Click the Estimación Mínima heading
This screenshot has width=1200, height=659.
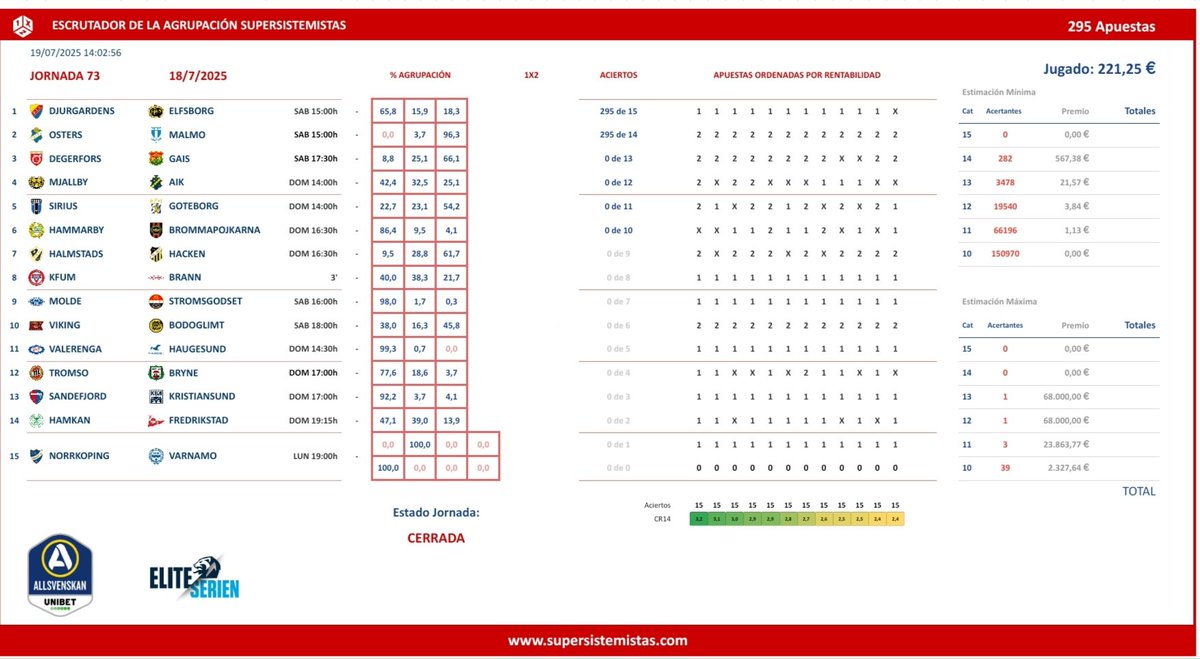998,92
